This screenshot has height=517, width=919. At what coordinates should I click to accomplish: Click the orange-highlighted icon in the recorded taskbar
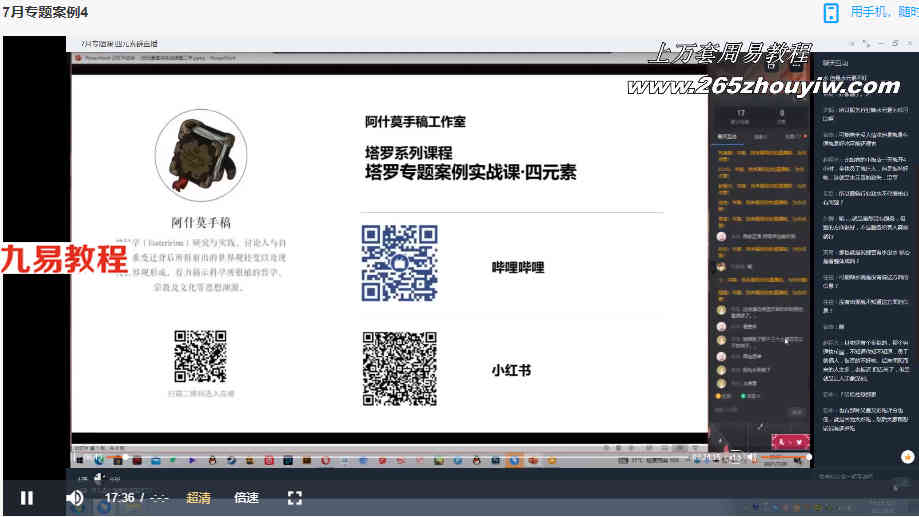click(514, 461)
